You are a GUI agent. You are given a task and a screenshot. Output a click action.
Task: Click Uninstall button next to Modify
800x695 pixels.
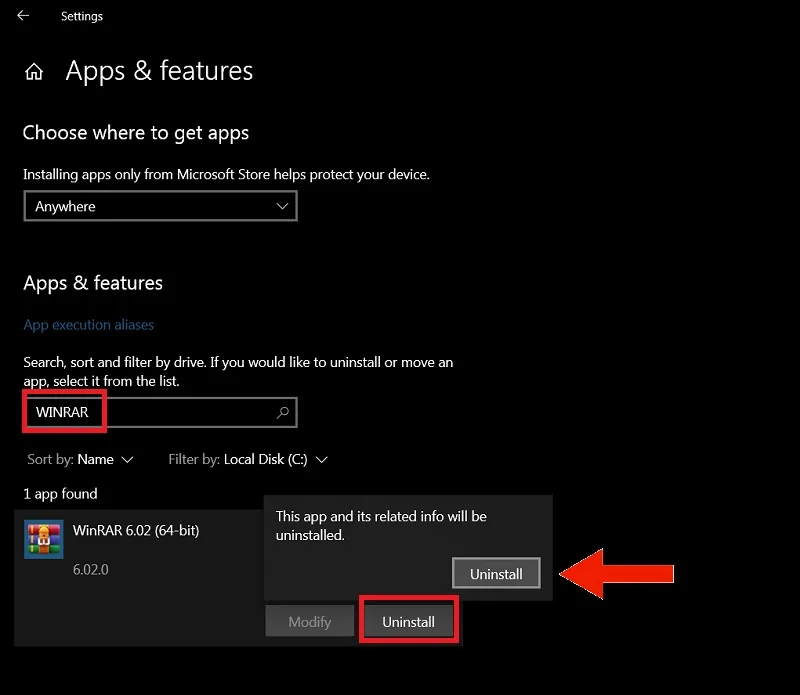(408, 622)
